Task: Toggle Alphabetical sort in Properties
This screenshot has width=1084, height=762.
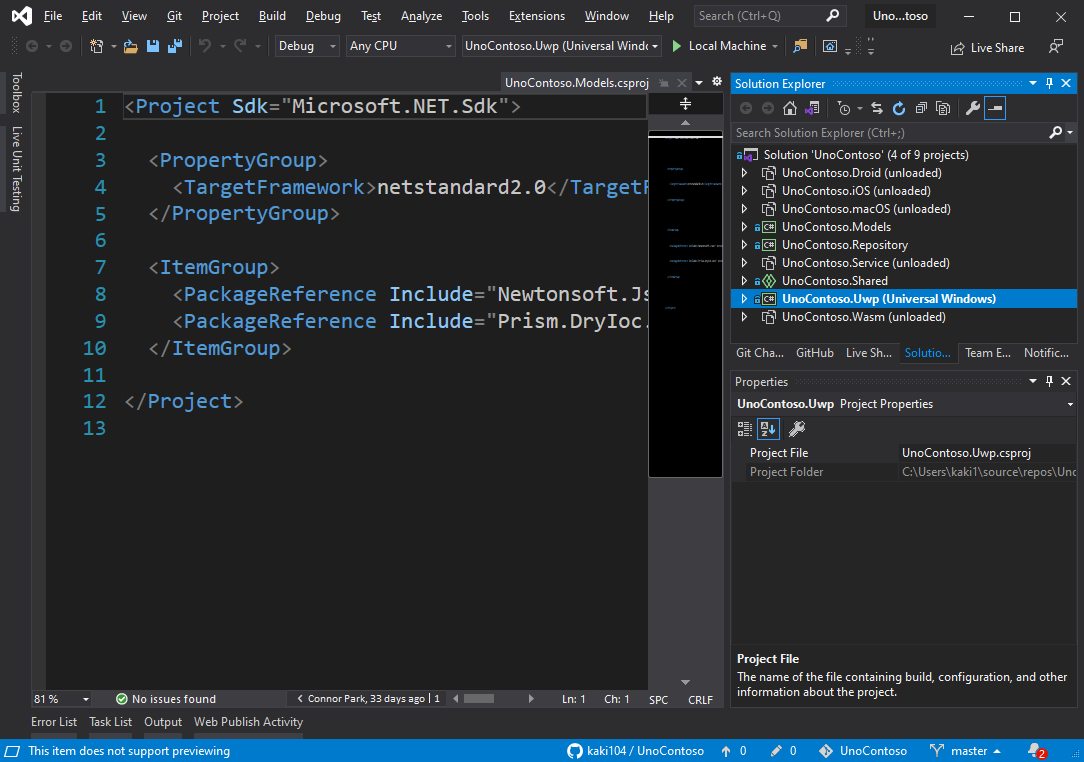Action: 768,429
